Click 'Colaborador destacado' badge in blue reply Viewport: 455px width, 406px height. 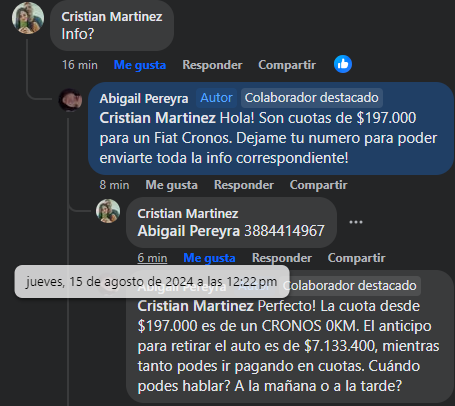(312, 98)
